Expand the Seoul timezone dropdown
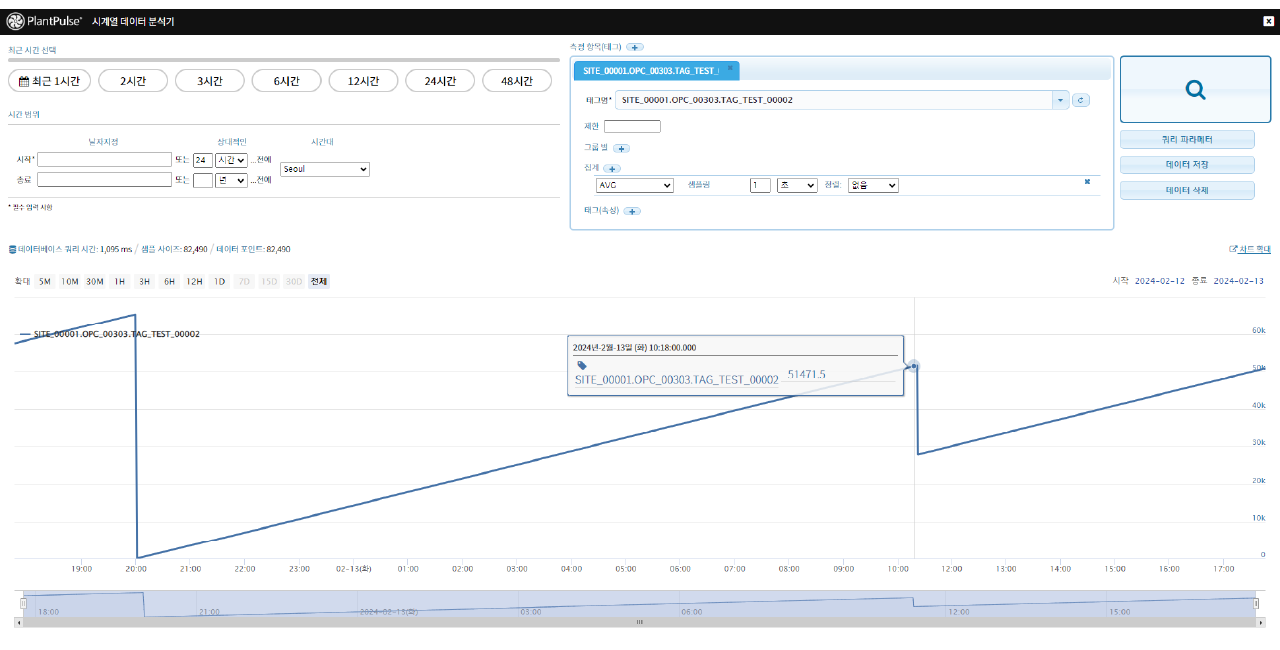 (x=325, y=170)
